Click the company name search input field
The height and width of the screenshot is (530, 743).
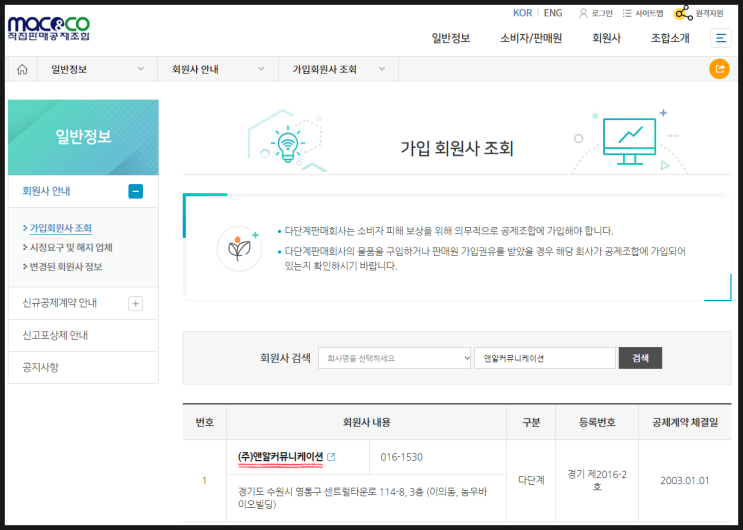pyautogui.click(x=545, y=358)
